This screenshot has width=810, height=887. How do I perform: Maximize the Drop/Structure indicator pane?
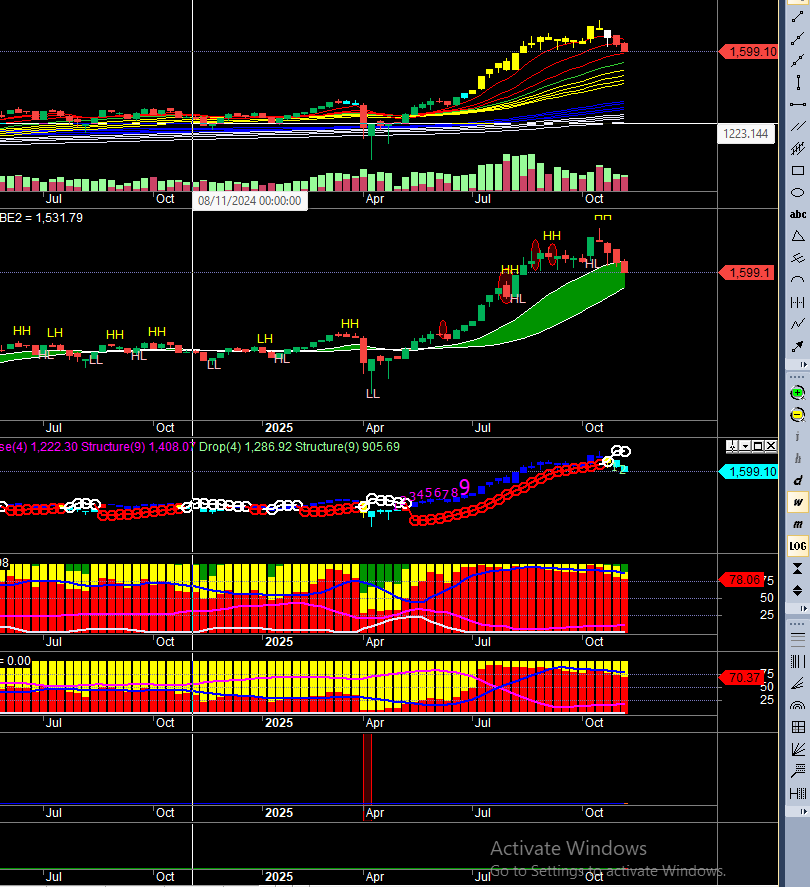point(758,446)
